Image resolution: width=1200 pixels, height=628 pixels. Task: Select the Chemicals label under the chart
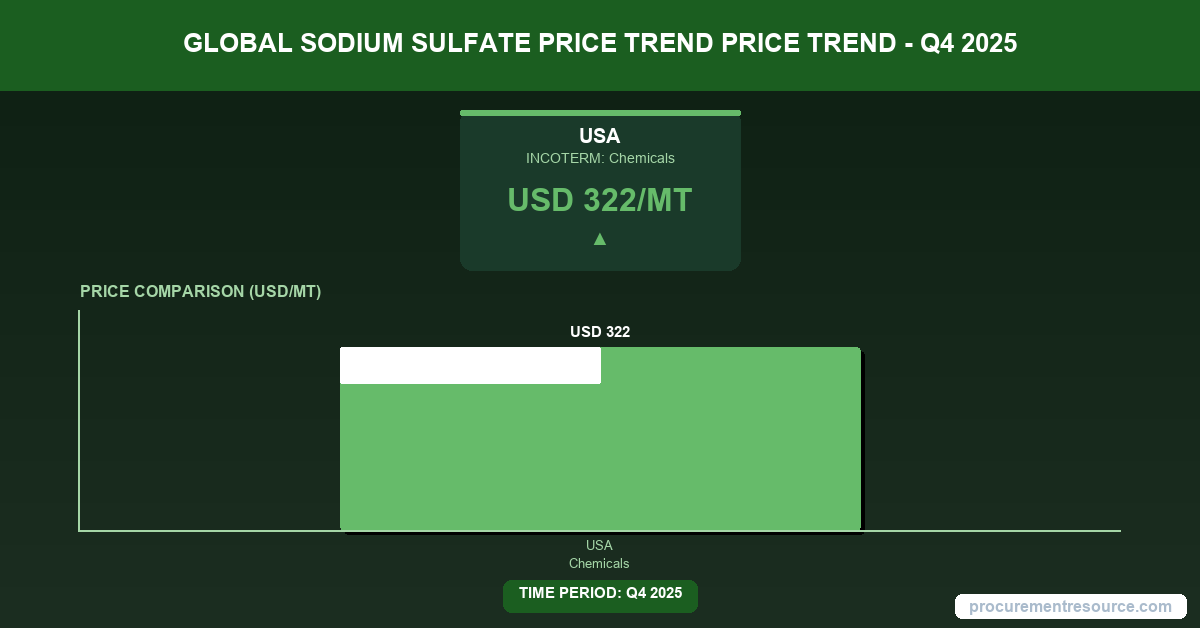coord(599,563)
